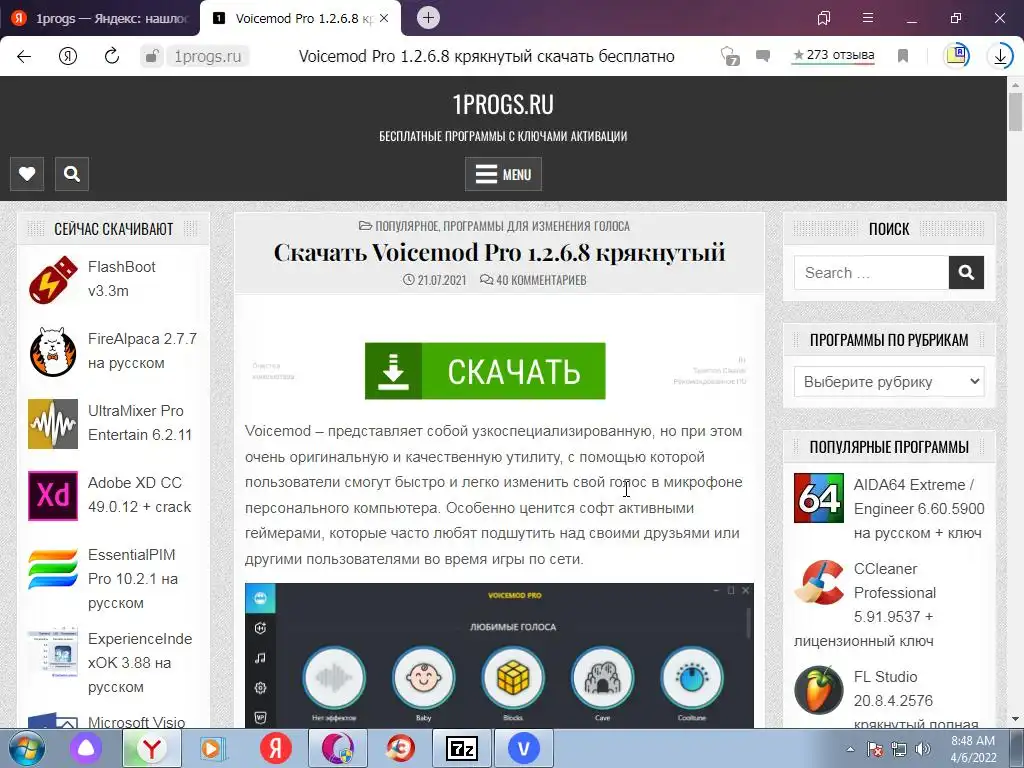1024x768 pixels.
Task: Open FireAlpaca 2.7.7 на русском
Action: pos(142,351)
